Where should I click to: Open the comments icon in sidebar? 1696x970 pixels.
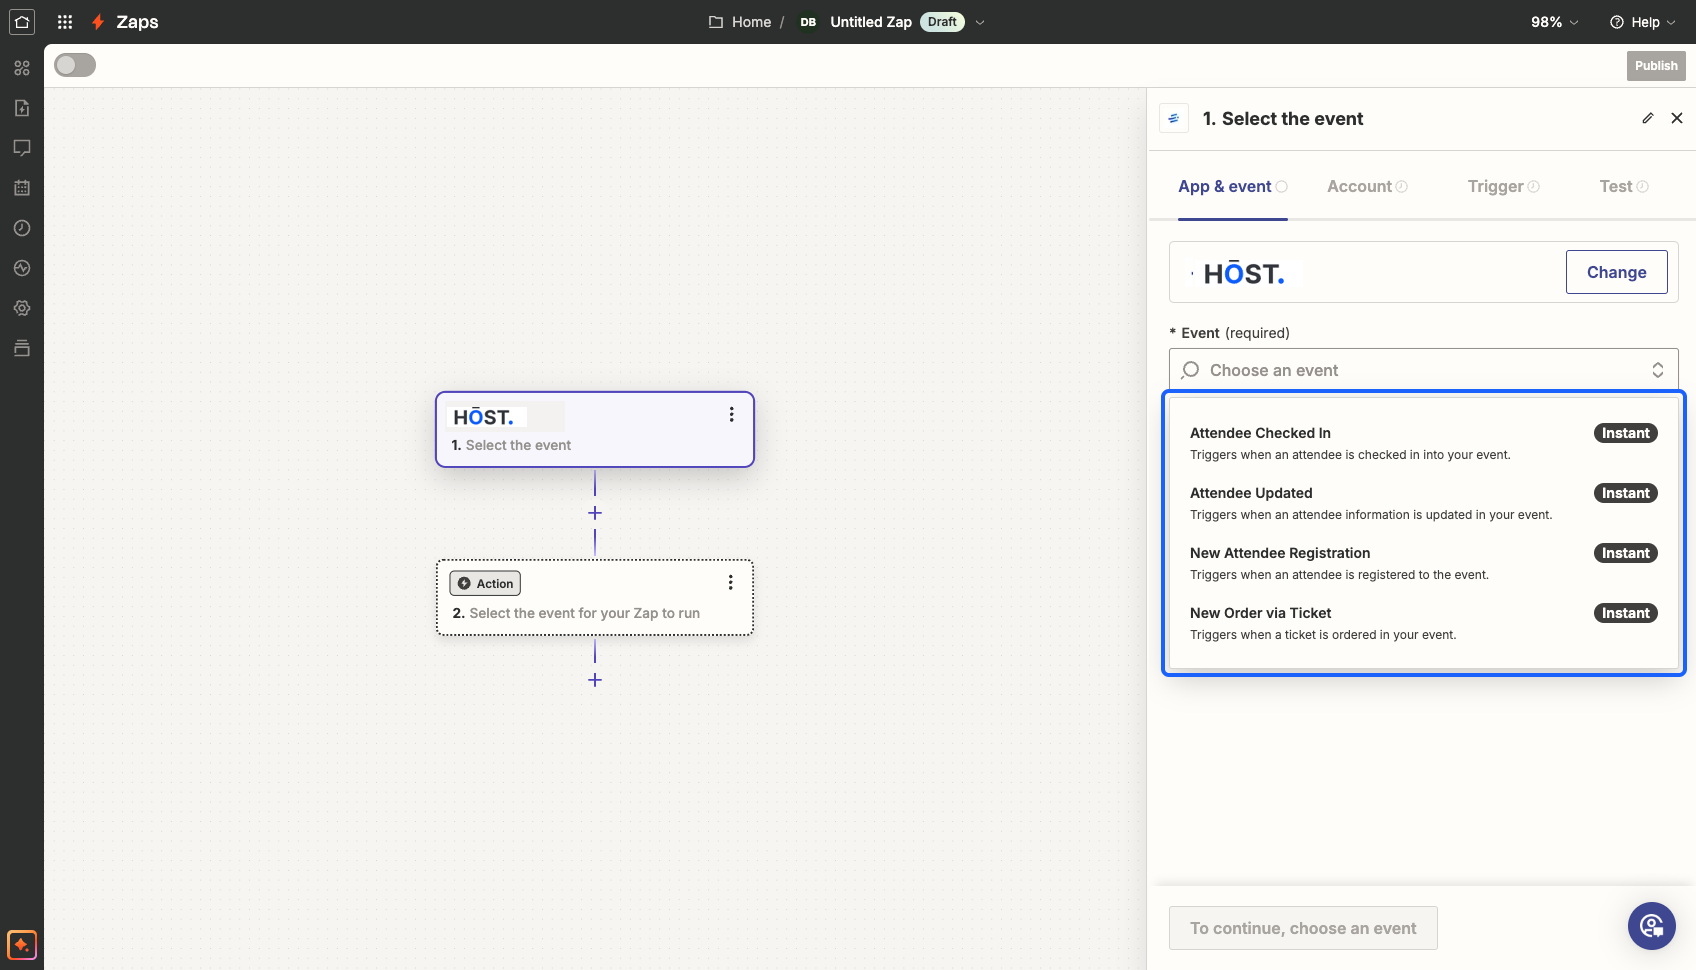tap(22, 148)
